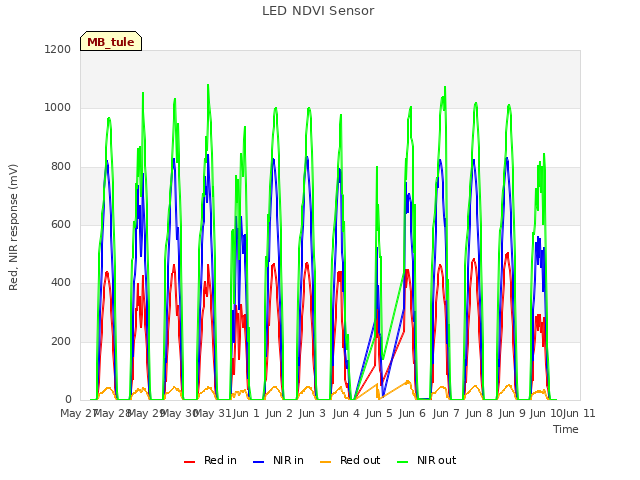Toggle the Red out legend entry
Screen dimensions: 640x480
[350, 460]
